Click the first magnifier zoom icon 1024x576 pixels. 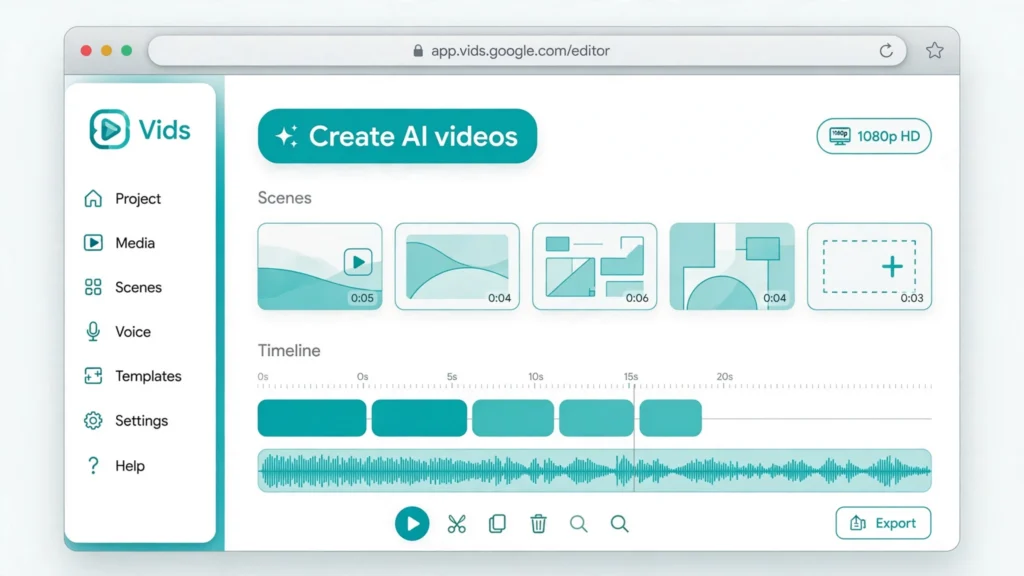[579, 524]
